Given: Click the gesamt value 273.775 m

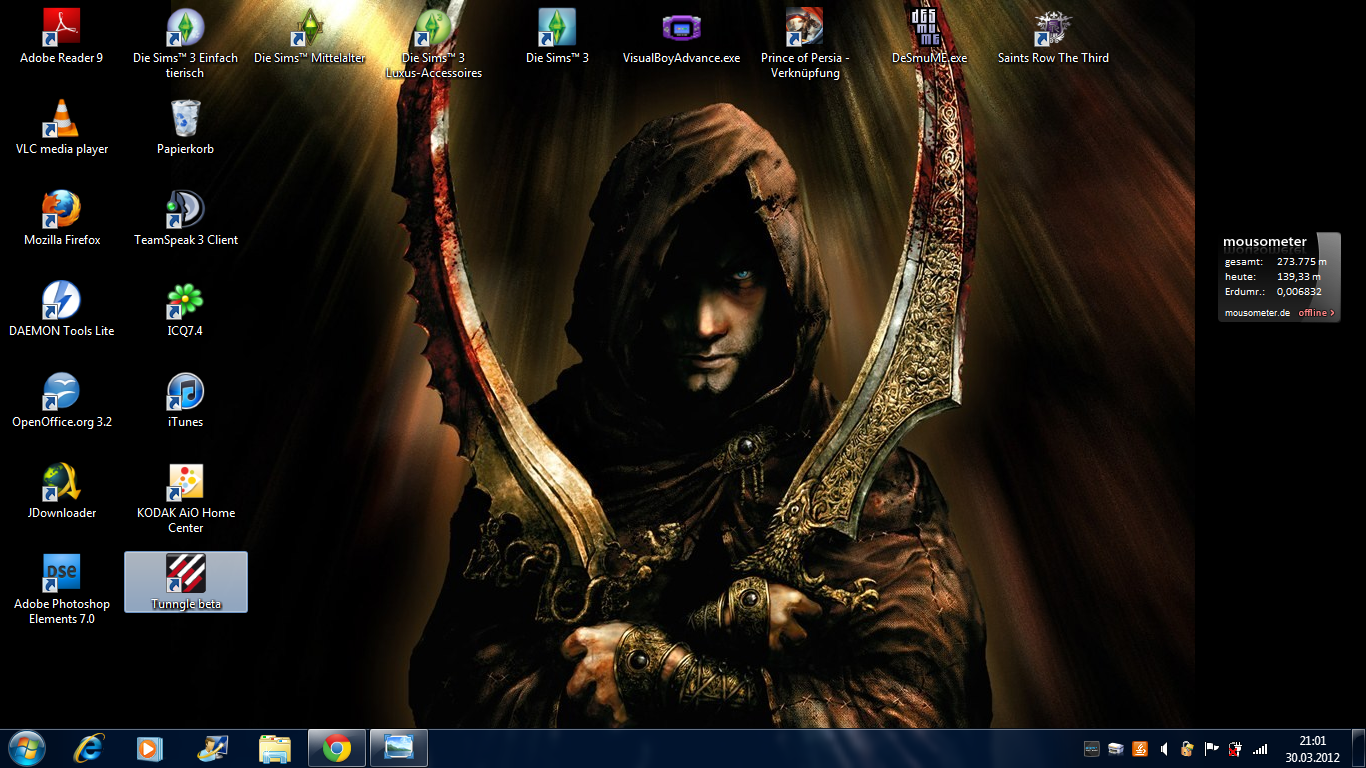Looking at the screenshot, I should (x=1301, y=262).
